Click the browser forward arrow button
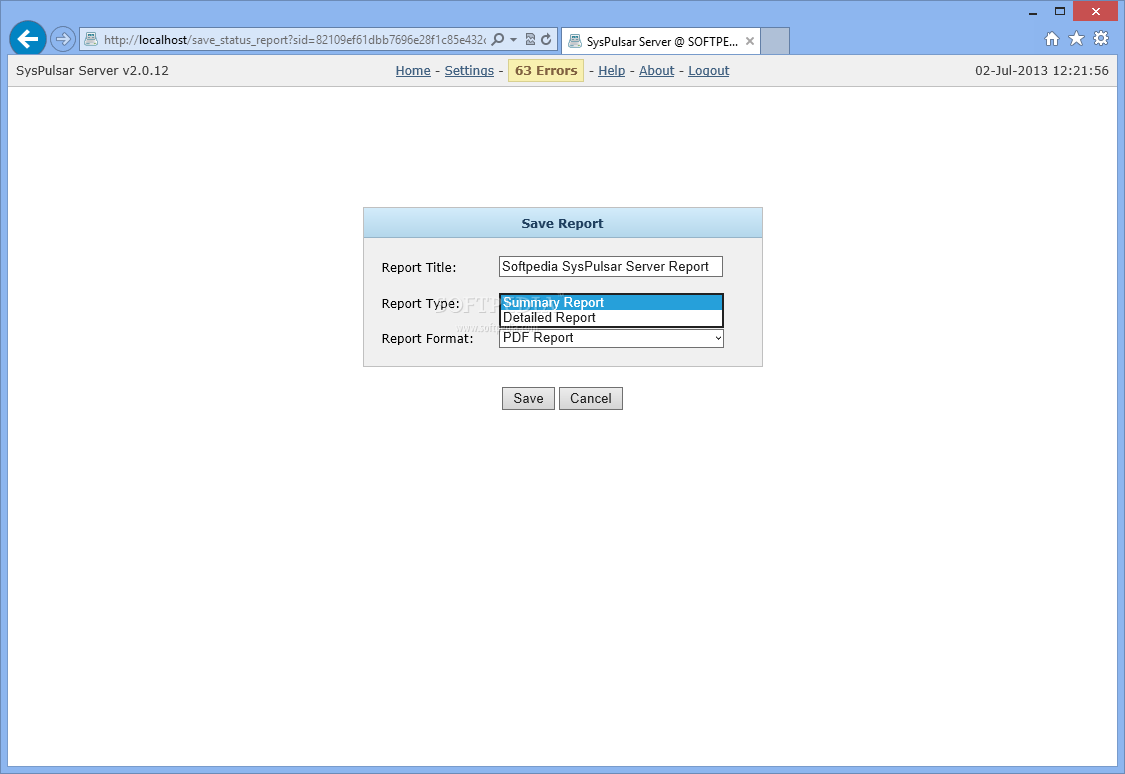Screen dimensions: 1125x774 pos(63,39)
